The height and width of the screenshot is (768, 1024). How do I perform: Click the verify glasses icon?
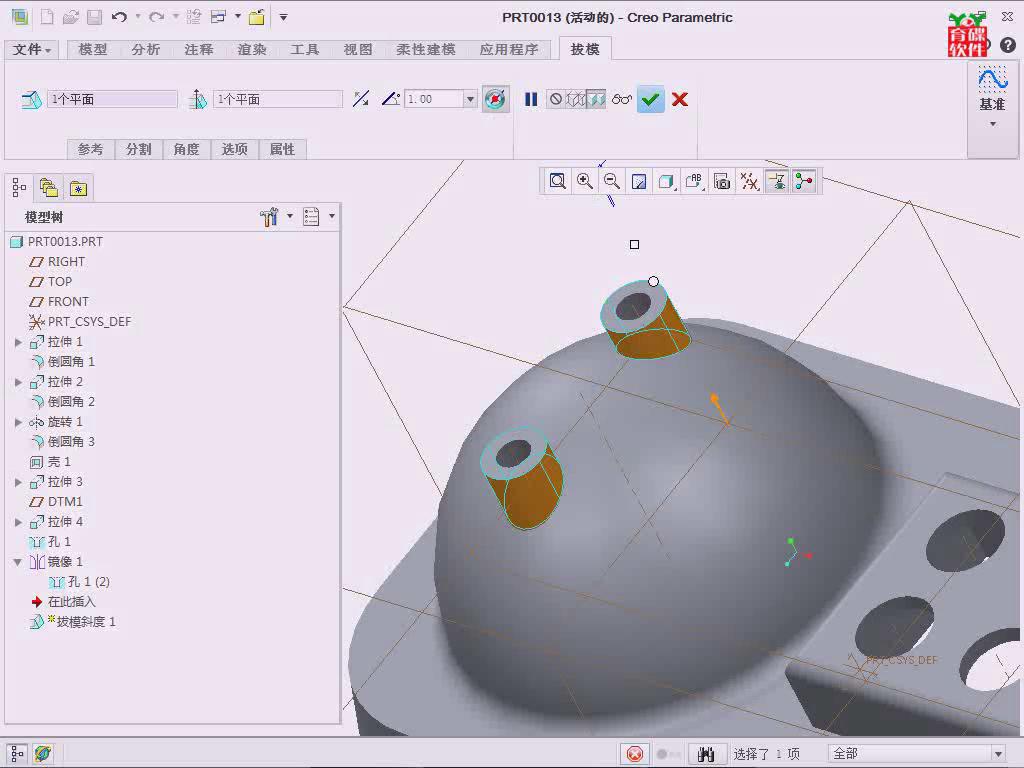[622, 99]
